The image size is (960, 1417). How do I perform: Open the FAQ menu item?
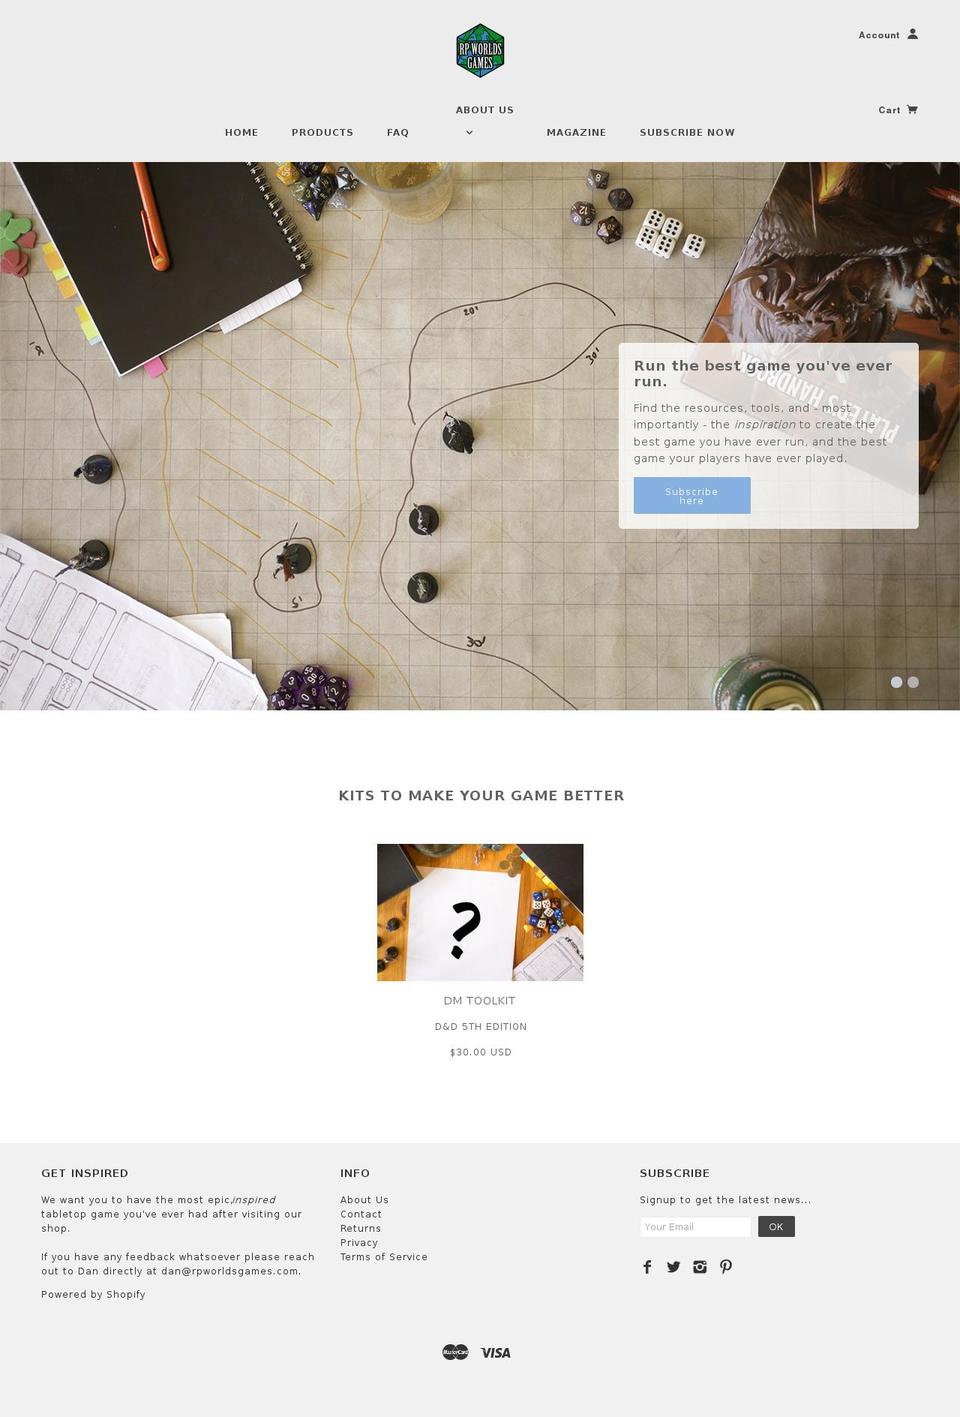[x=398, y=132]
